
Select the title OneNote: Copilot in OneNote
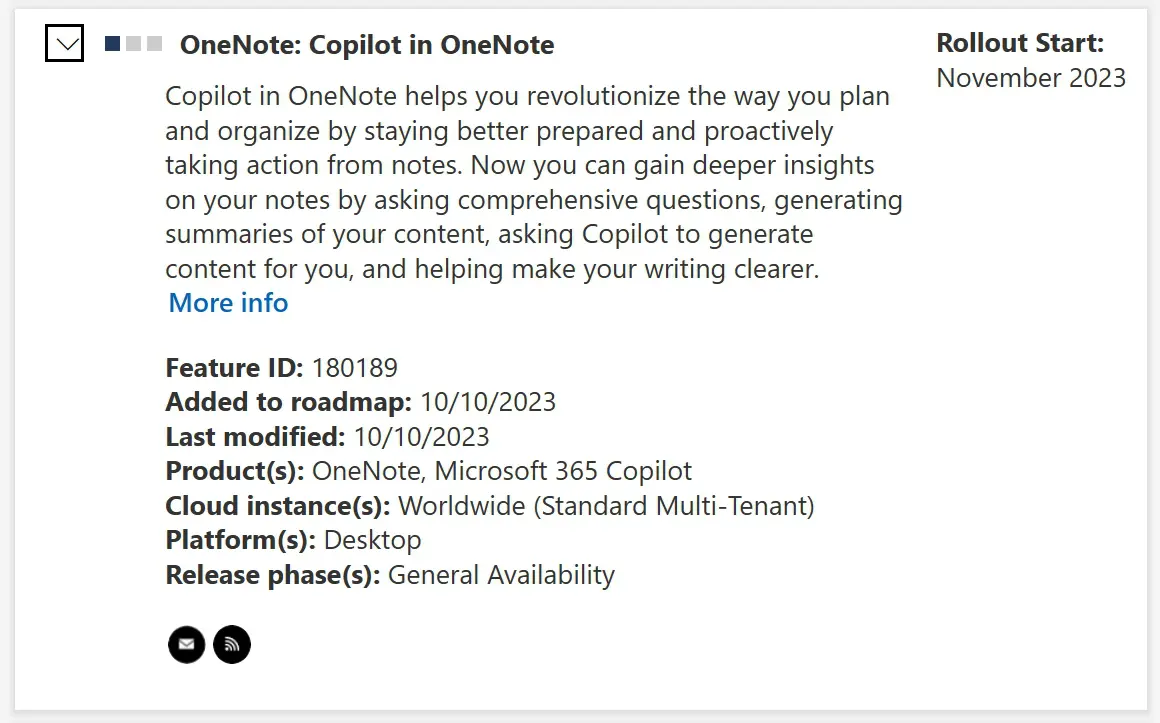[367, 44]
